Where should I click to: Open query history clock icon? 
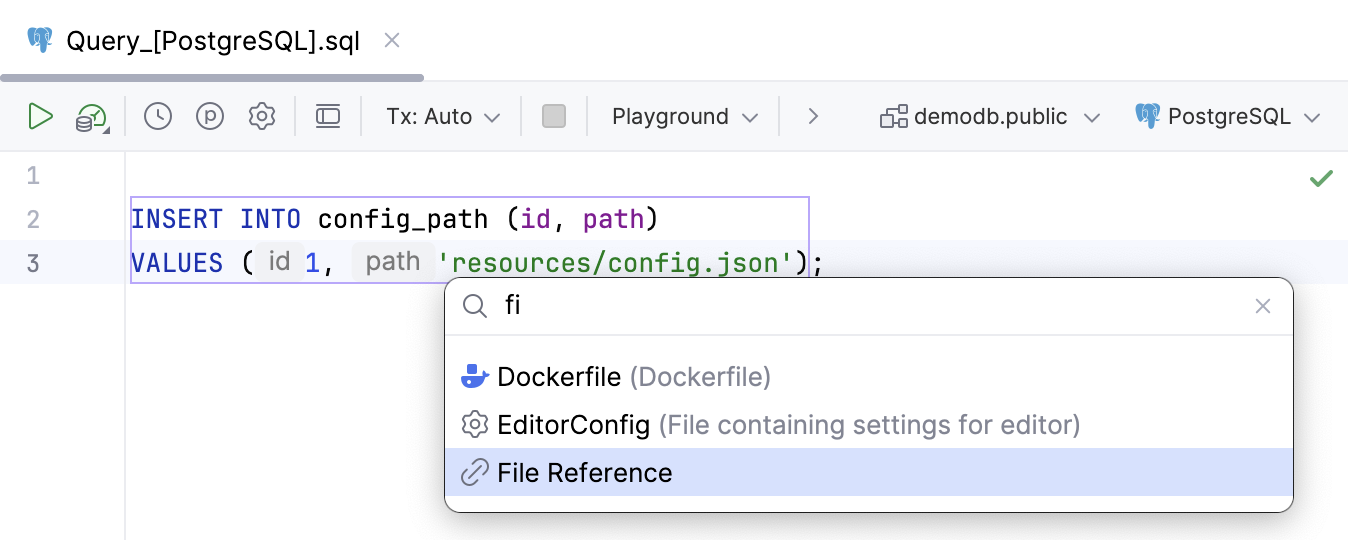click(x=158, y=116)
